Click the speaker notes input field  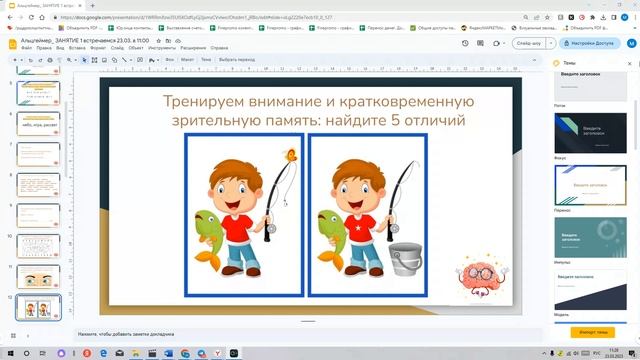click(308, 334)
